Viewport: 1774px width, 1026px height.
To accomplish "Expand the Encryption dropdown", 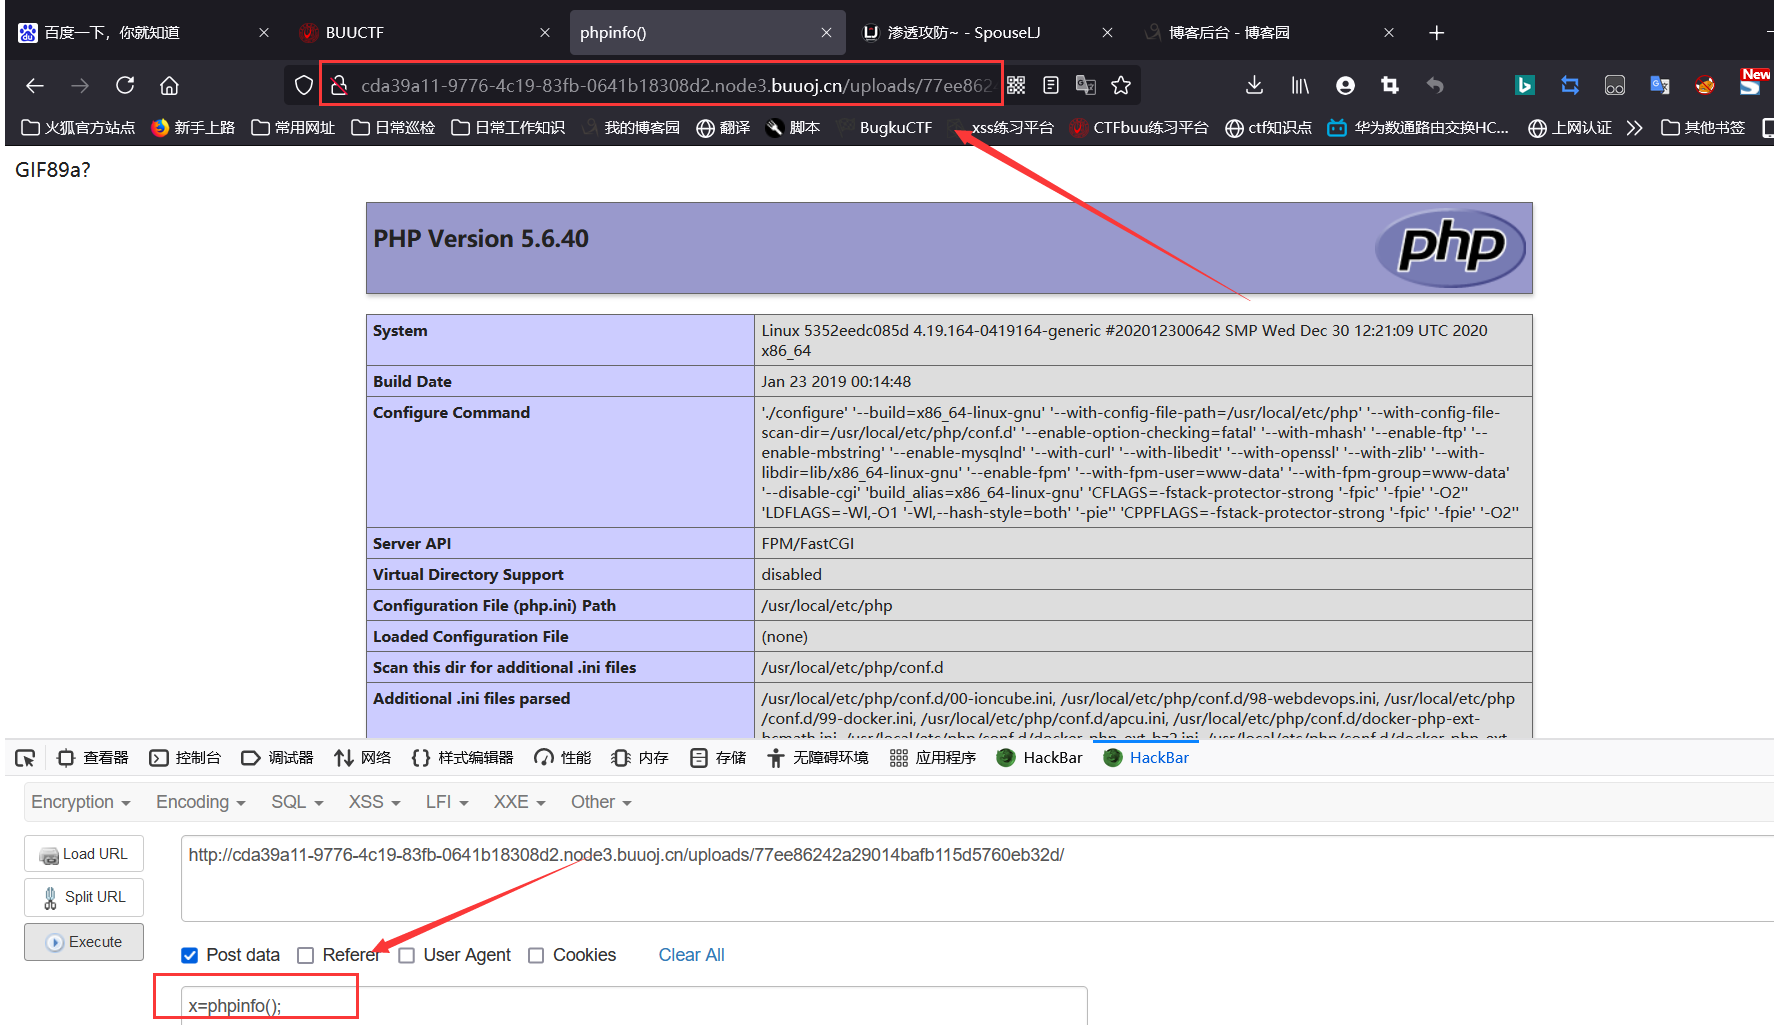I will point(80,802).
